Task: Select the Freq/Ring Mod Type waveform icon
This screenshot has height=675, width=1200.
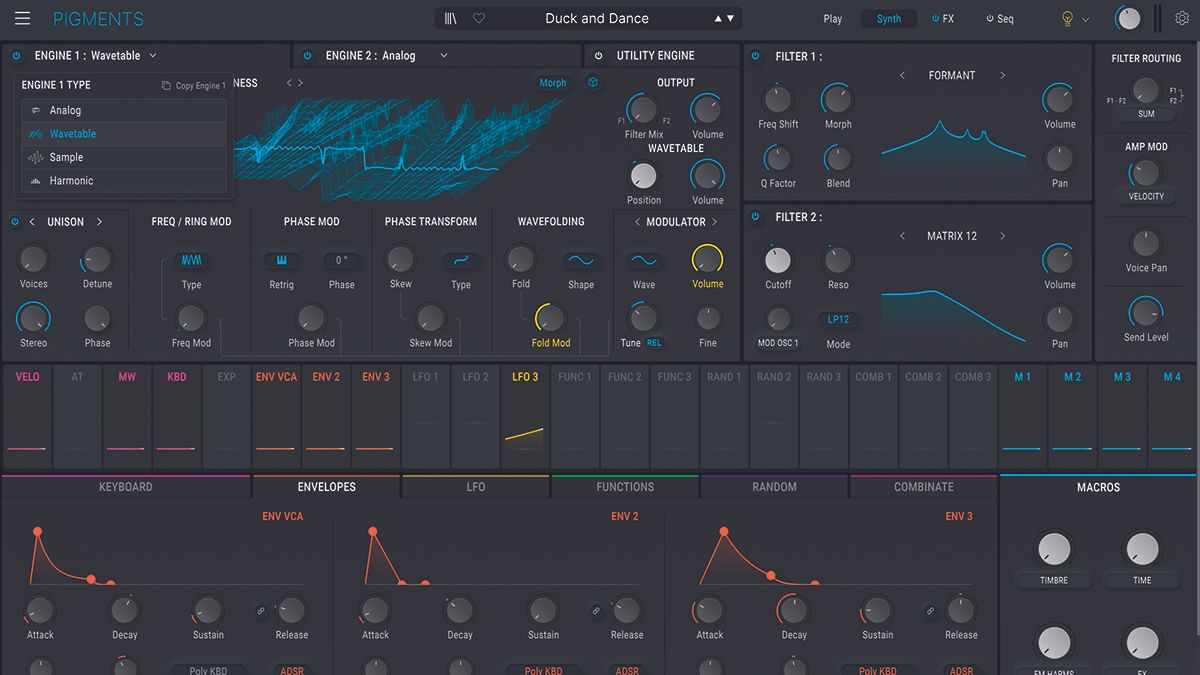Action: (x=192, y=260)
